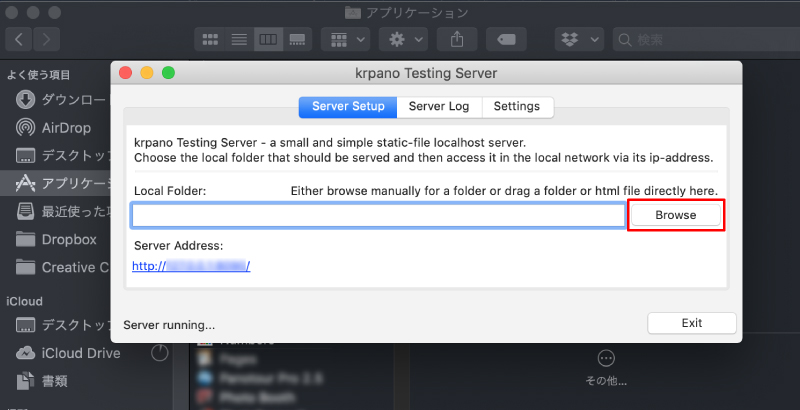This screenshot has width=800, height=410.
Task: Open the Dropbox toolbar dropdown
Action: 579,40
